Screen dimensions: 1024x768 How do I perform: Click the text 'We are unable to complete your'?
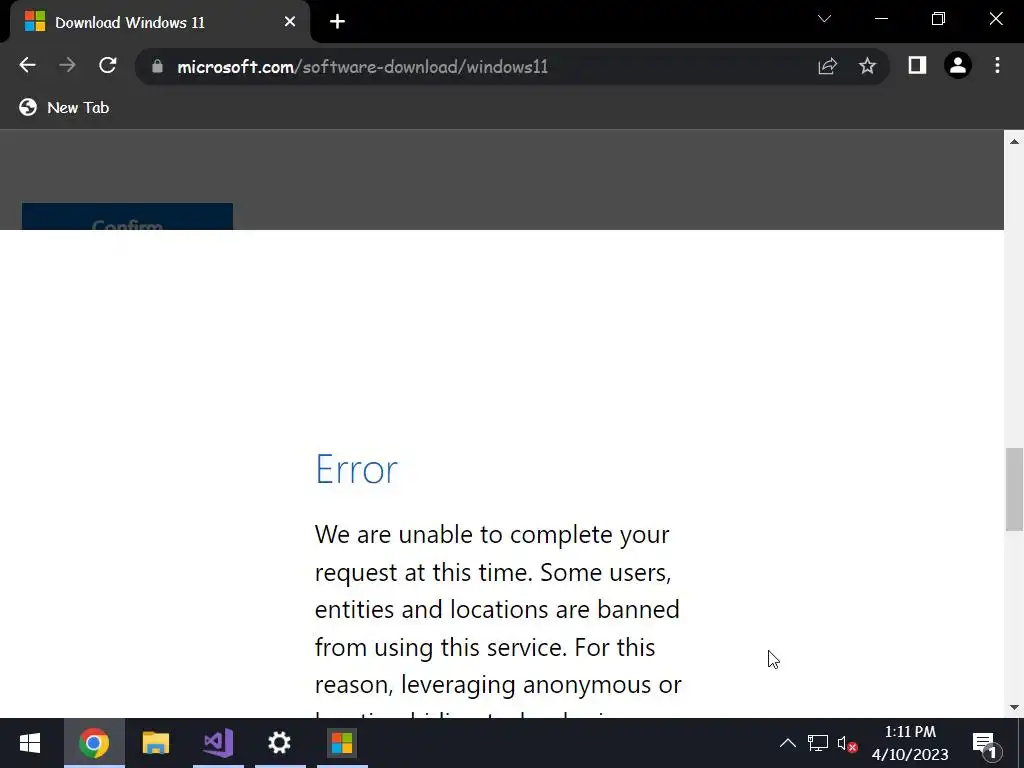(x=492, y=534)
